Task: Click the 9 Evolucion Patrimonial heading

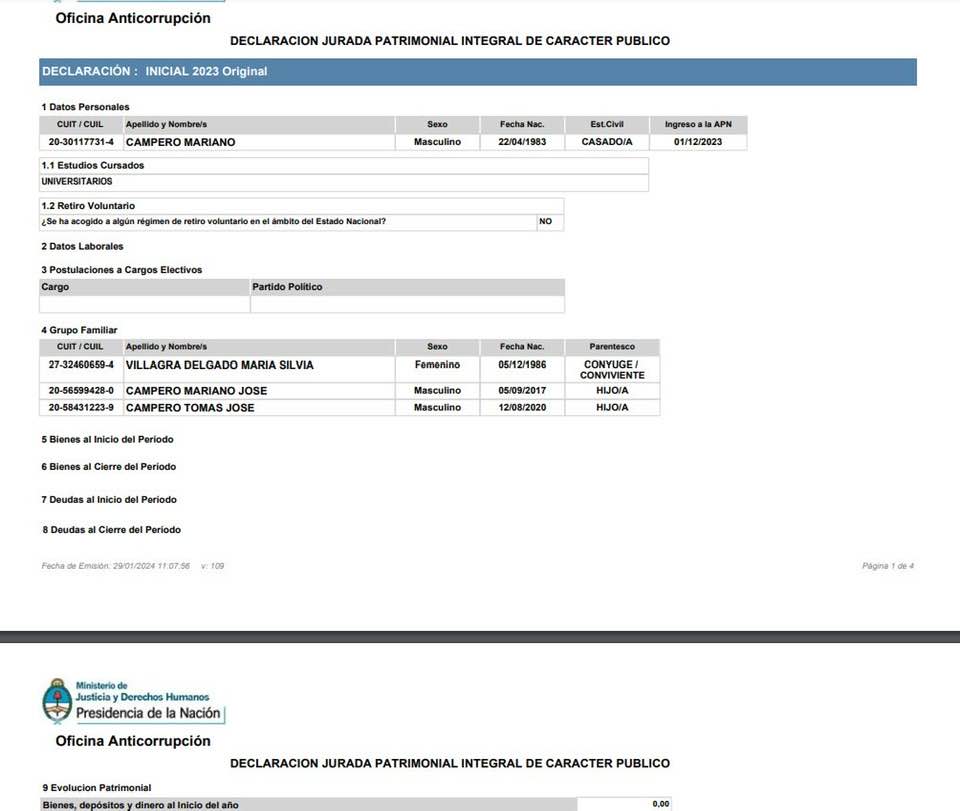Action: [x=97, y=788]
